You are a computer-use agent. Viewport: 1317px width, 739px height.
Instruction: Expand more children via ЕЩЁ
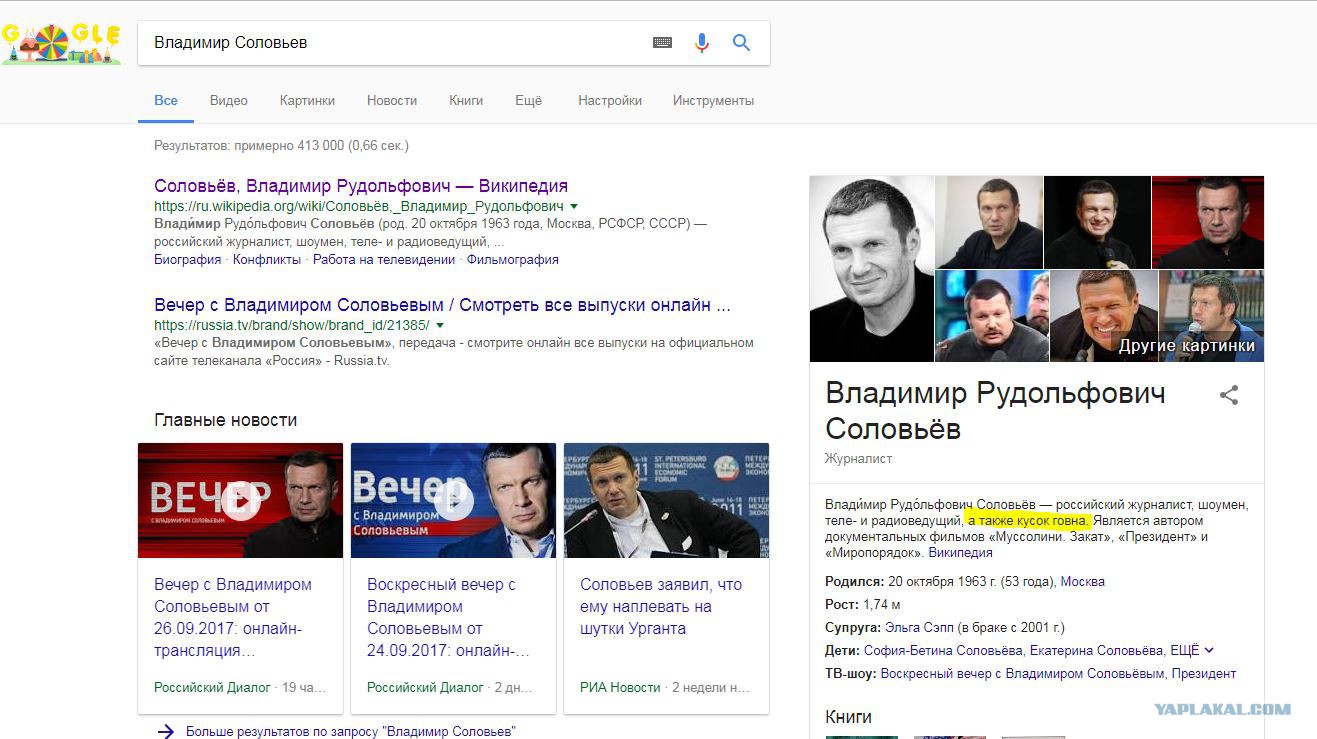[x=1192, y=651]
